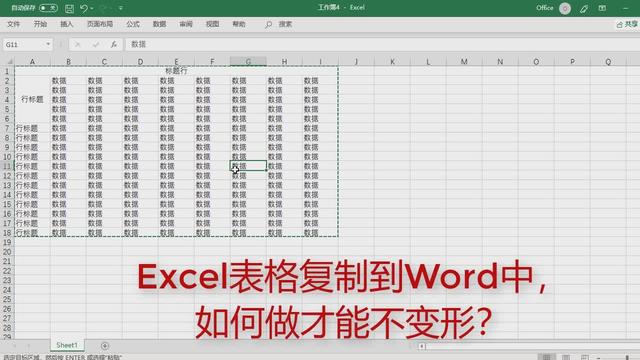
Task: Toggle the AutoSave switch
Action: (48, 8)
